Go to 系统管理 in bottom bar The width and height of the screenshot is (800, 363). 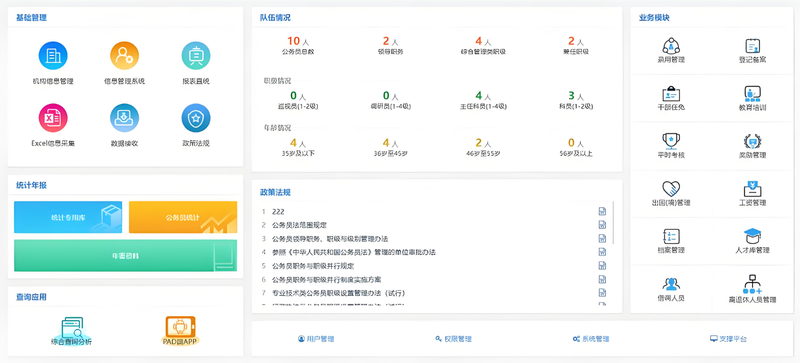(591, 338)
